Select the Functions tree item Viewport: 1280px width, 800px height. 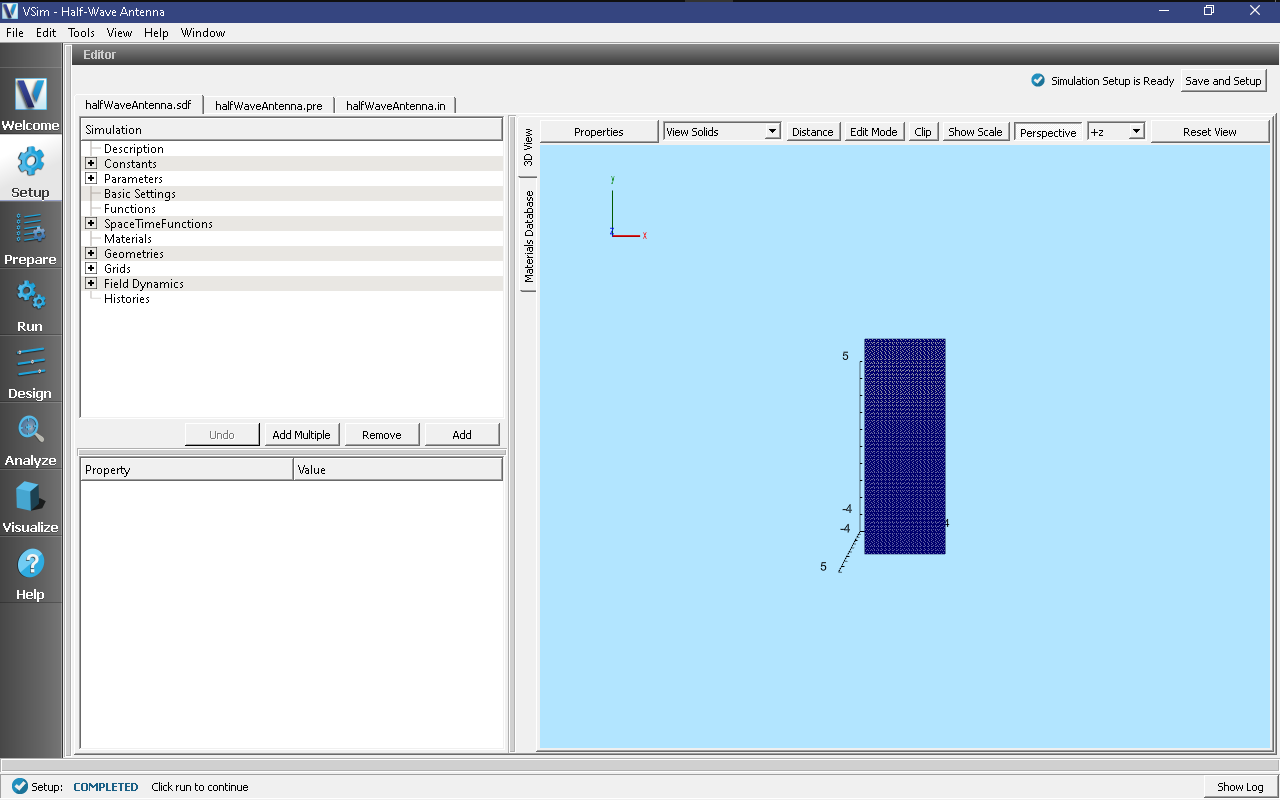tap(130, 208)
